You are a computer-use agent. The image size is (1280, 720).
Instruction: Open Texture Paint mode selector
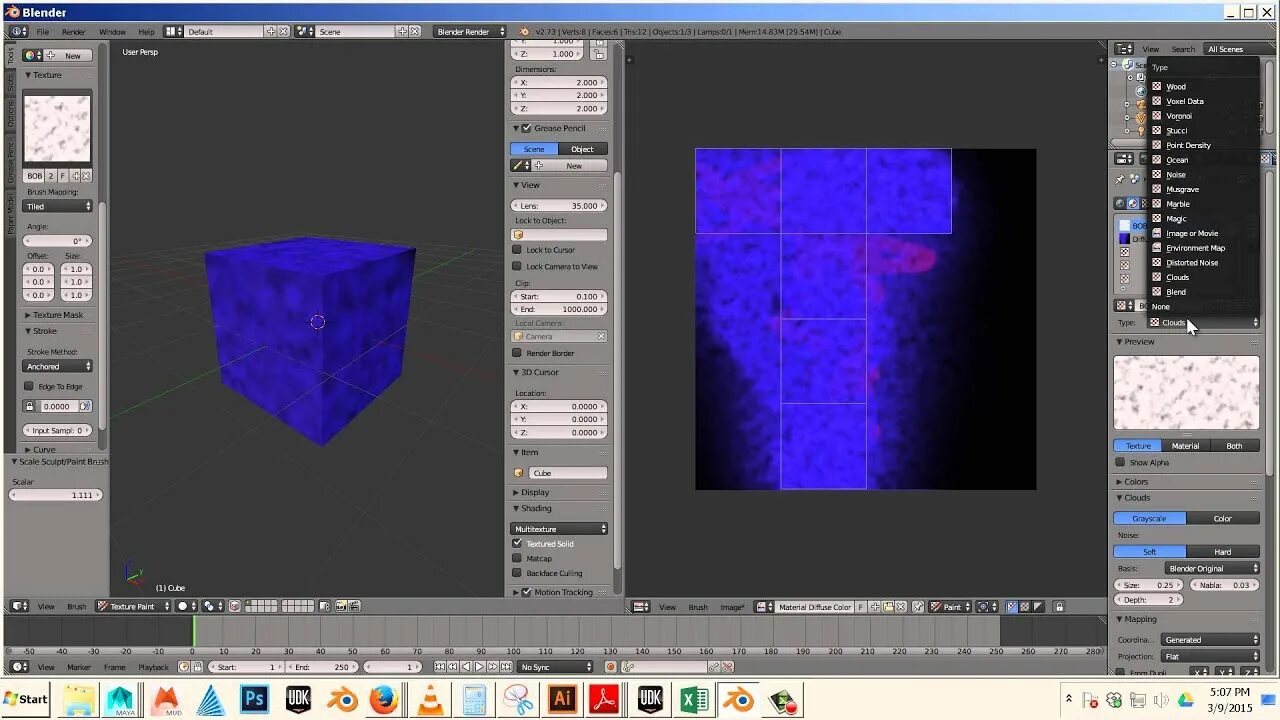tap(132, 606)
